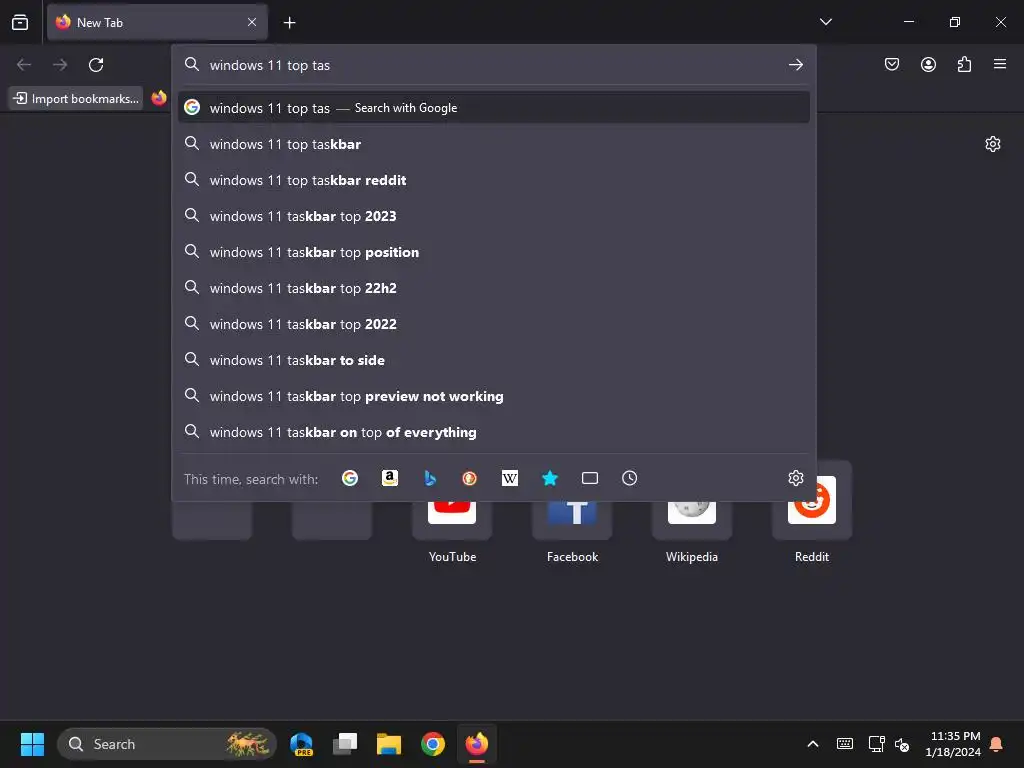The height and width of the screenshot is (768, 1024).
Task: Go forward one page
Action: (60, 65)
